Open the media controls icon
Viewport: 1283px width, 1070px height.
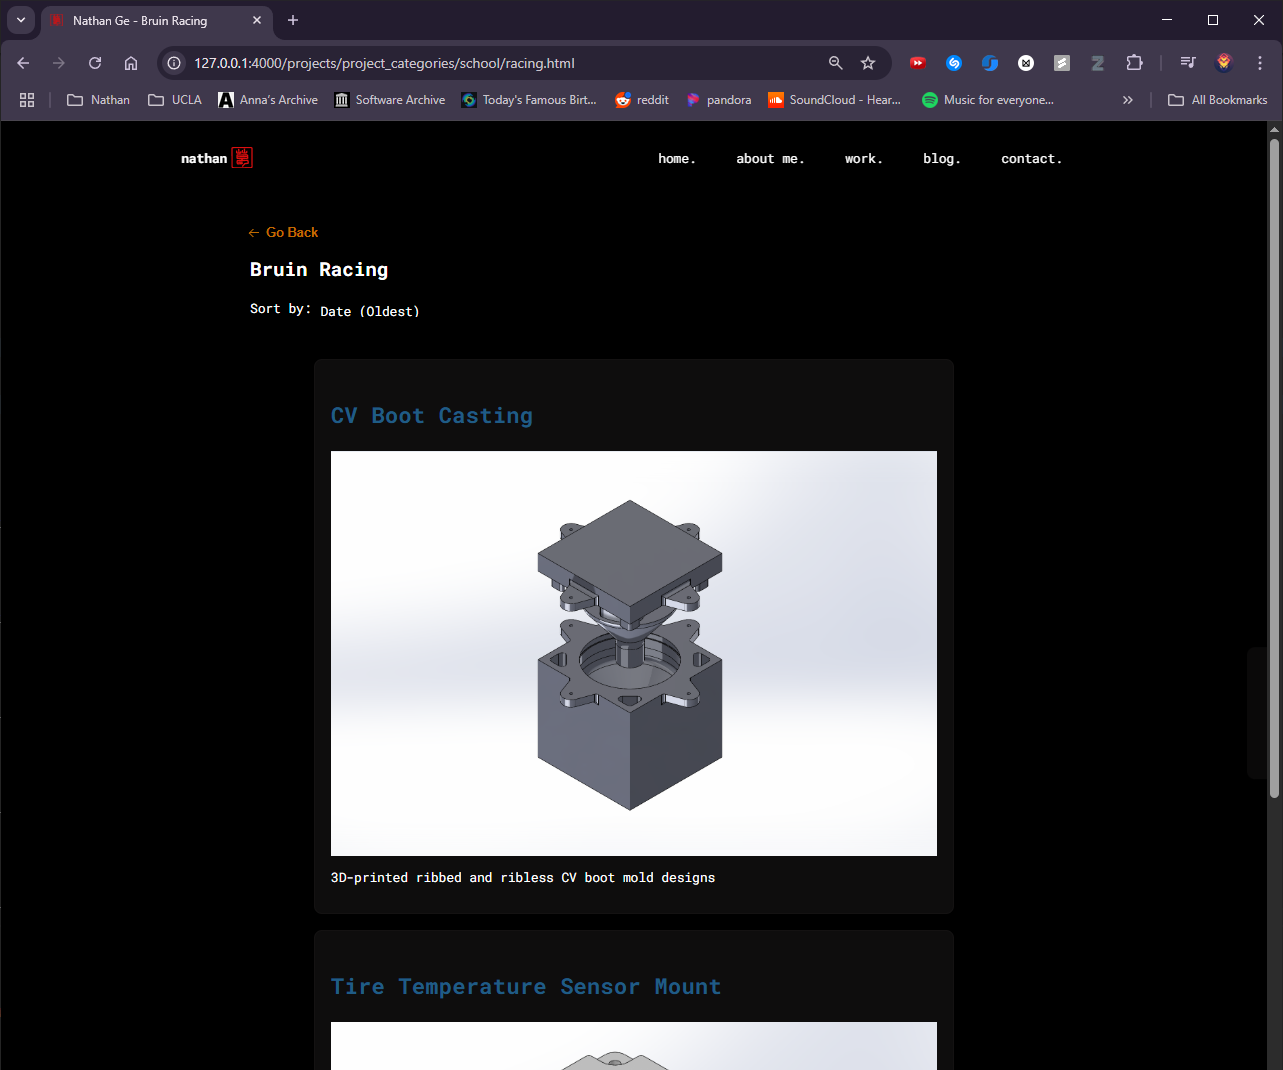pyautogui.click(x=1188, y=63)
